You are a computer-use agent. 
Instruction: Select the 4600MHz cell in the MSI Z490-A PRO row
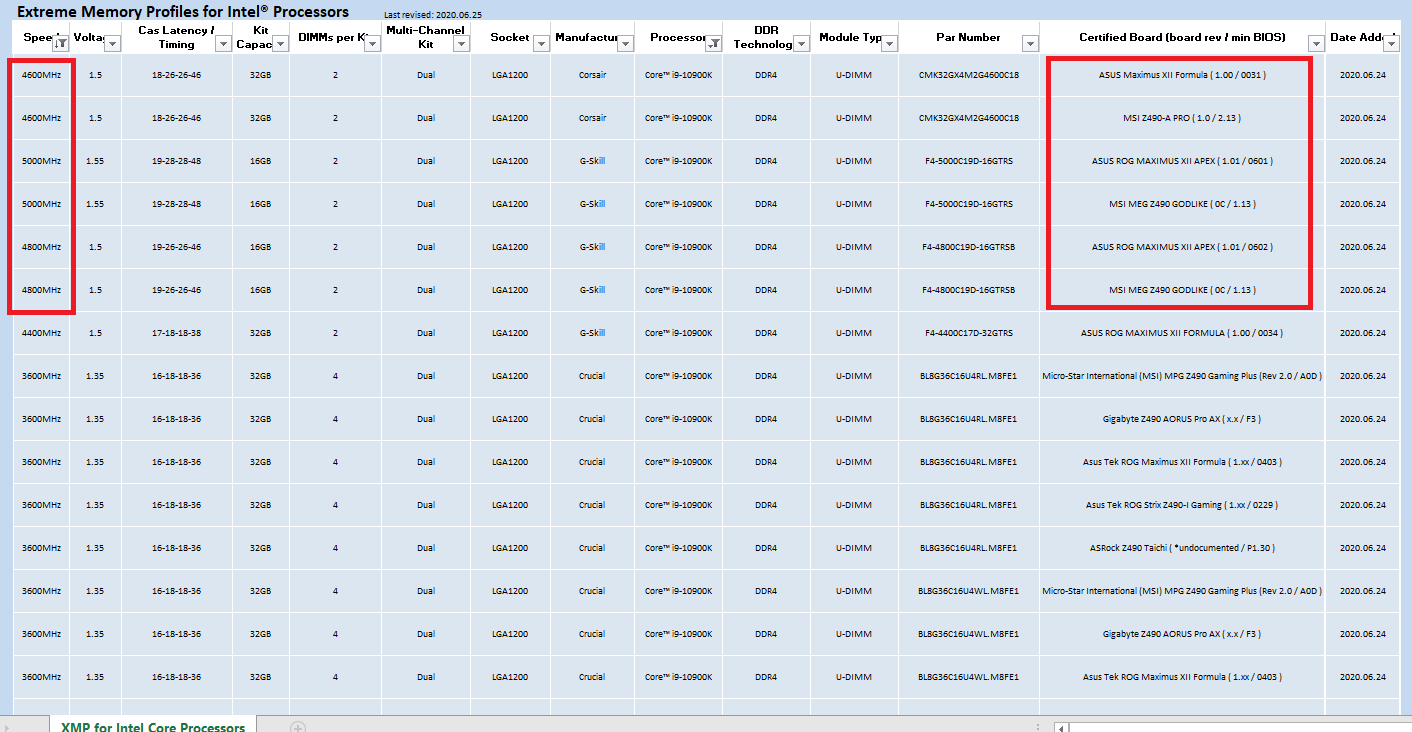(x=42, y=118)
